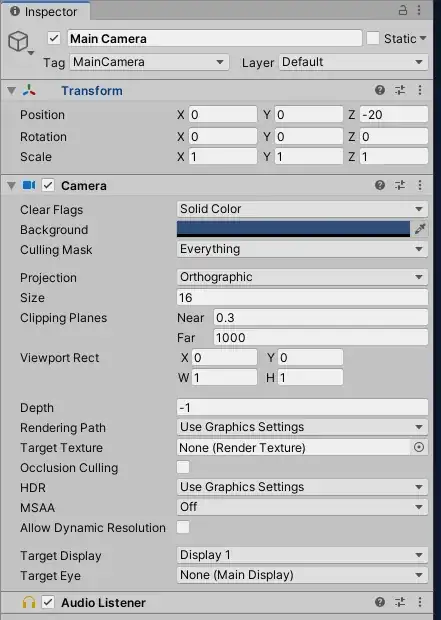Open Camera component help reference
This screenshot has width=441, height=620.
pos(380,185)
